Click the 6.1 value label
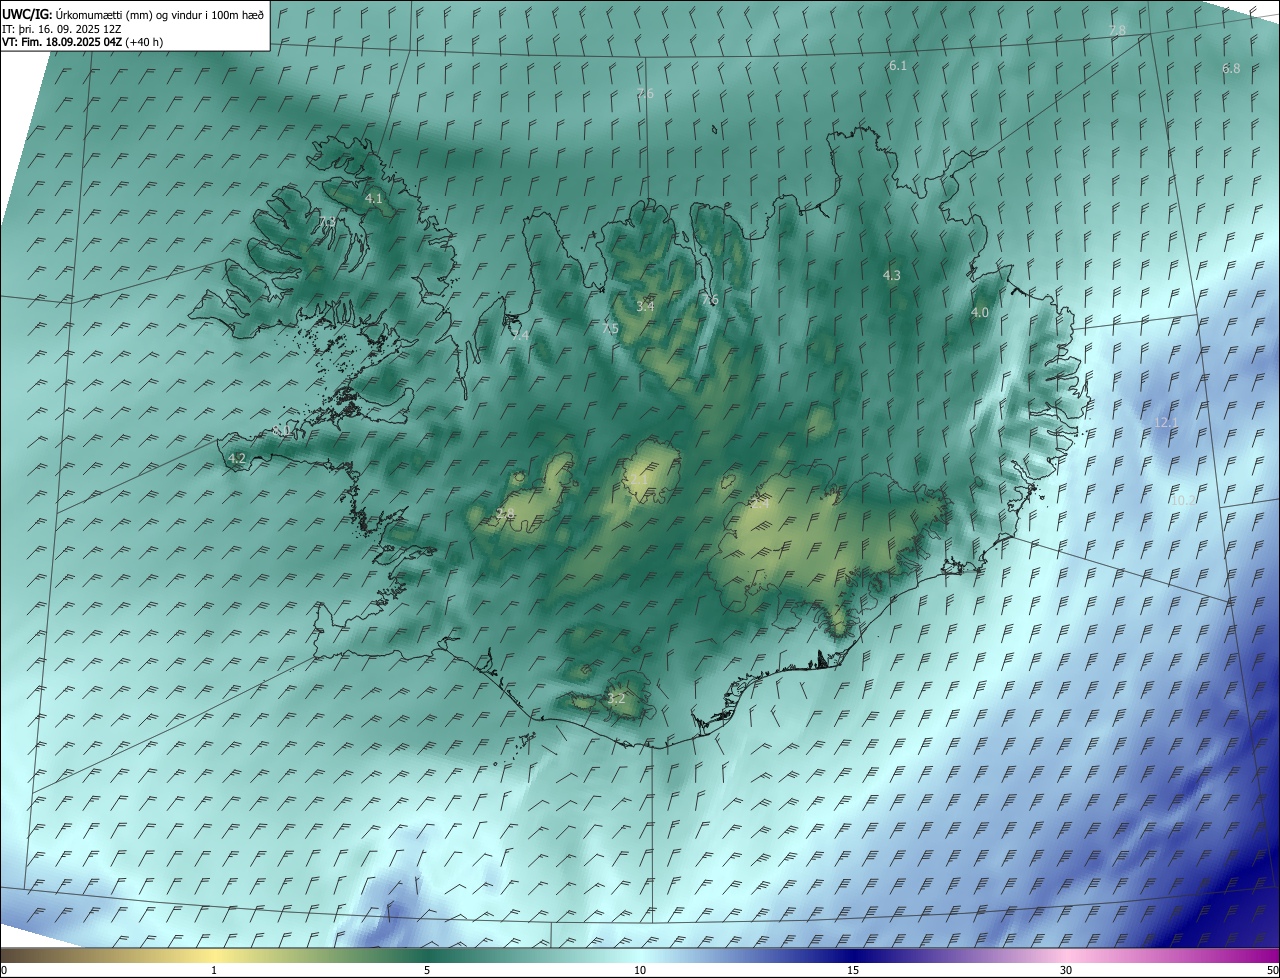Screen dimensions: 1280x978 click(x=898, y=65)
